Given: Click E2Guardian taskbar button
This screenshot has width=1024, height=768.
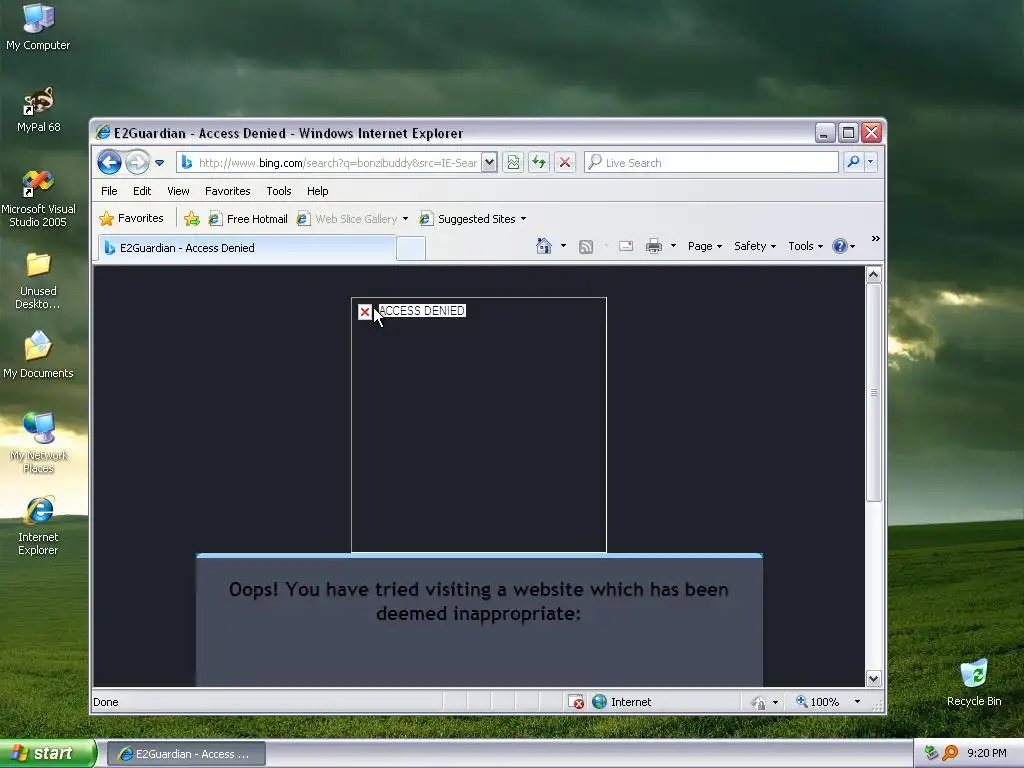Looking at the screenshot, I should [x=186, y=754].
